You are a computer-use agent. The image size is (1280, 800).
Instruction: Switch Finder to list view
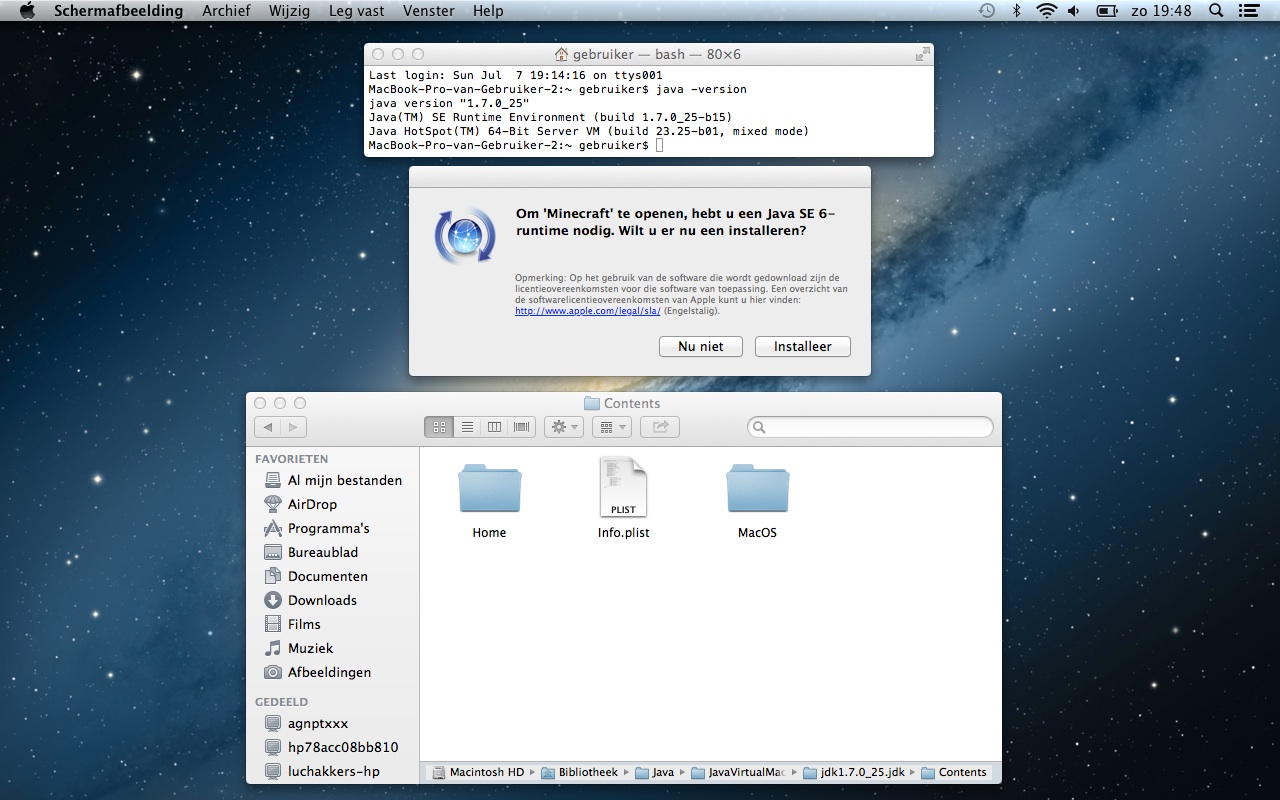(467, 427)
